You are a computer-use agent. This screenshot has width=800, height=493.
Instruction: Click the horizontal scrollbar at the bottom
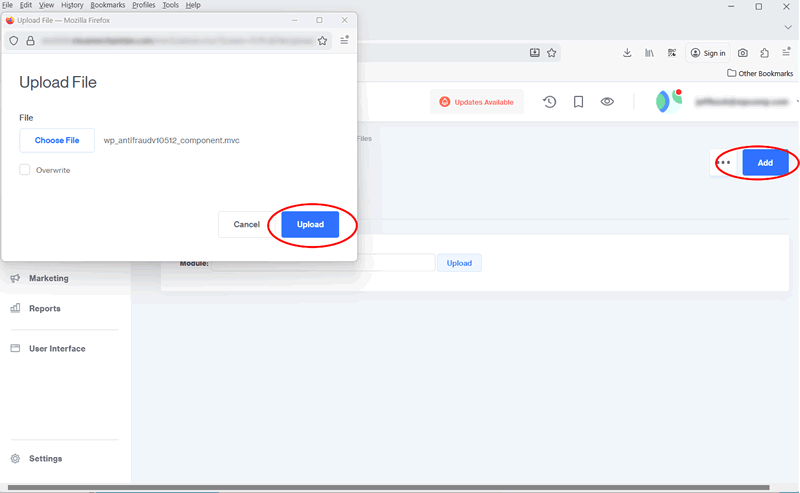click(x=388, y=488)
